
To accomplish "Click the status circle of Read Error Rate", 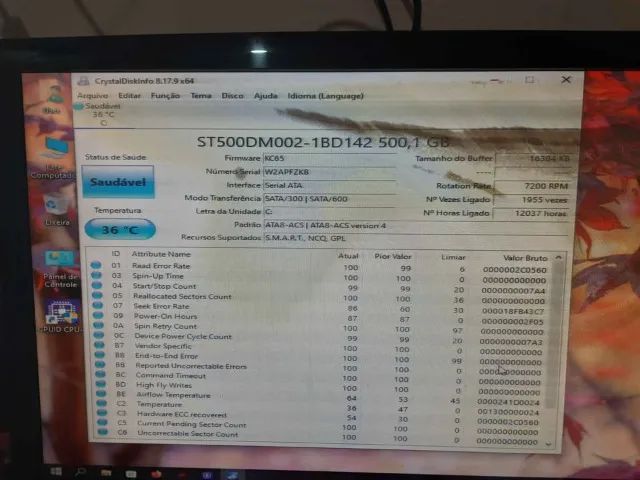I will [96, 265].
